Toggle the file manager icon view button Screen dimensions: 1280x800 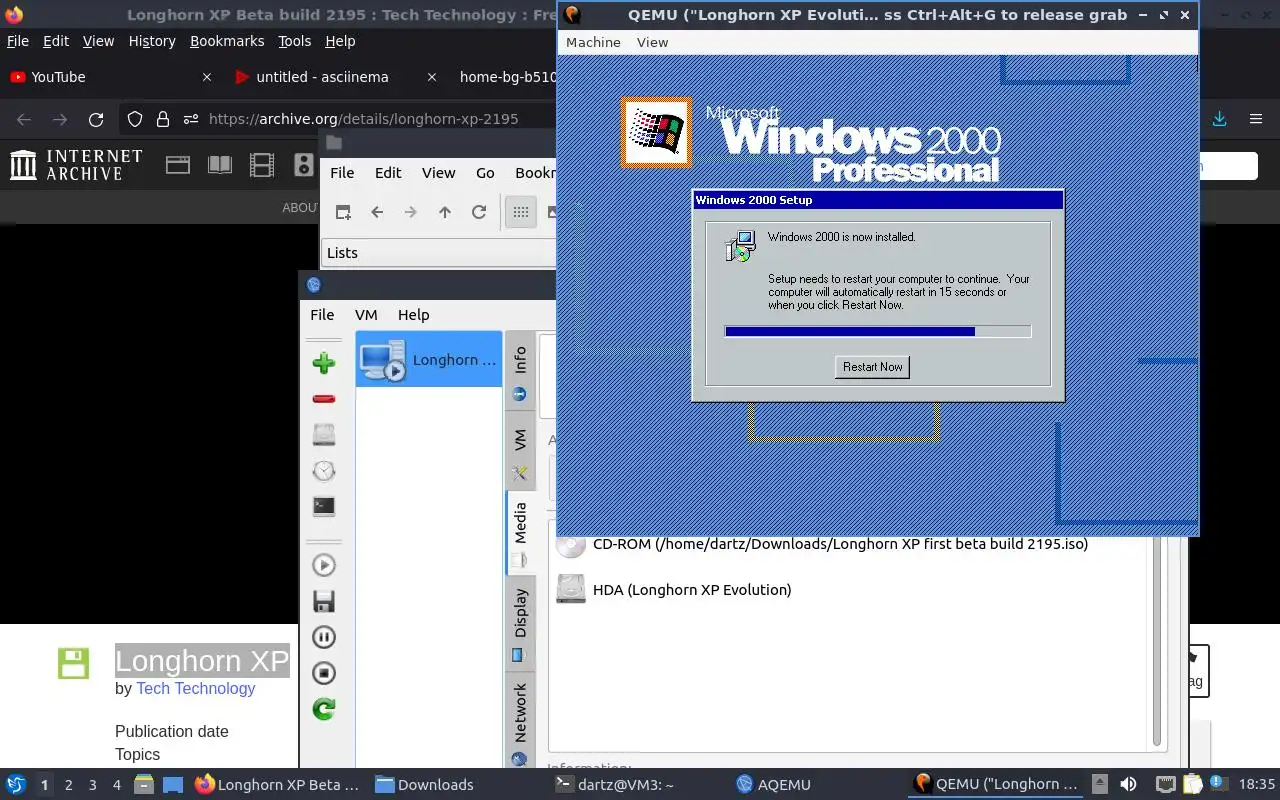click(x=521, y=212)
